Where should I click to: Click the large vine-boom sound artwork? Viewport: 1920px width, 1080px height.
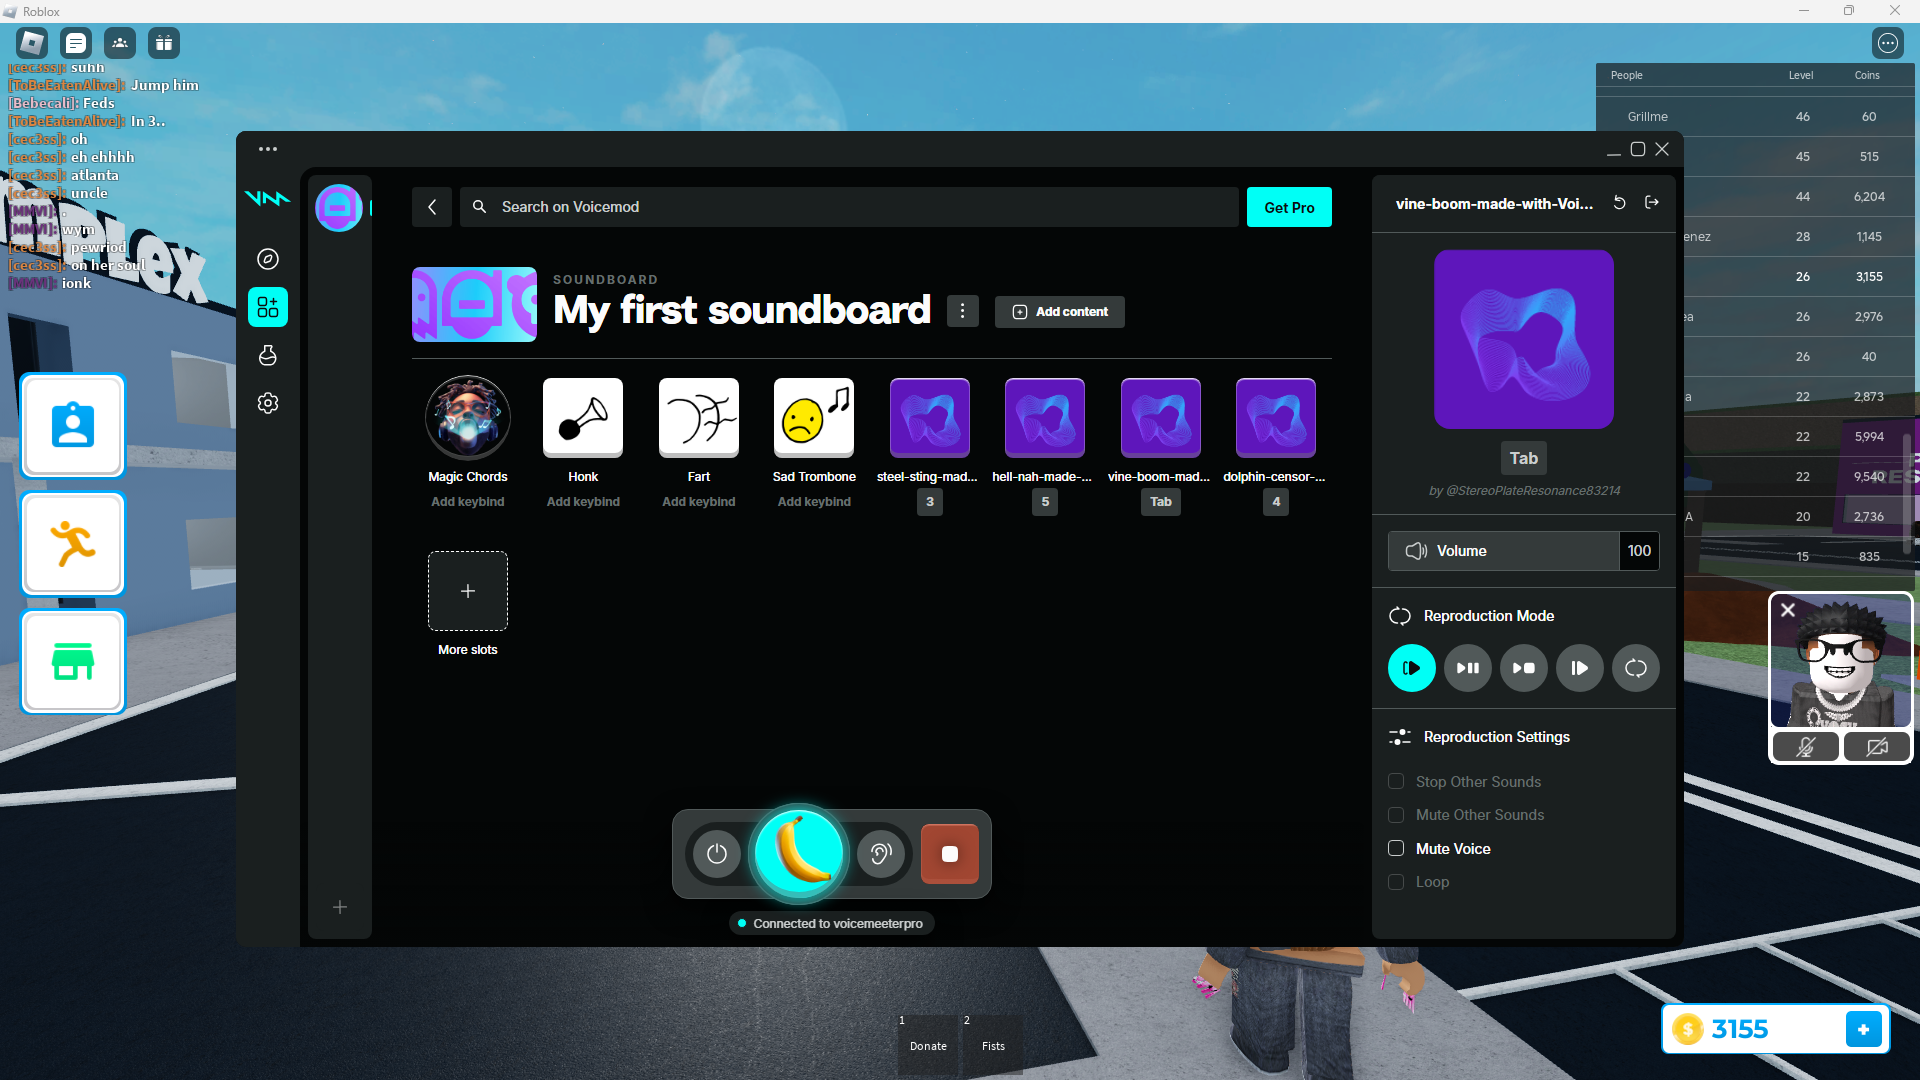pos(1524,339)
